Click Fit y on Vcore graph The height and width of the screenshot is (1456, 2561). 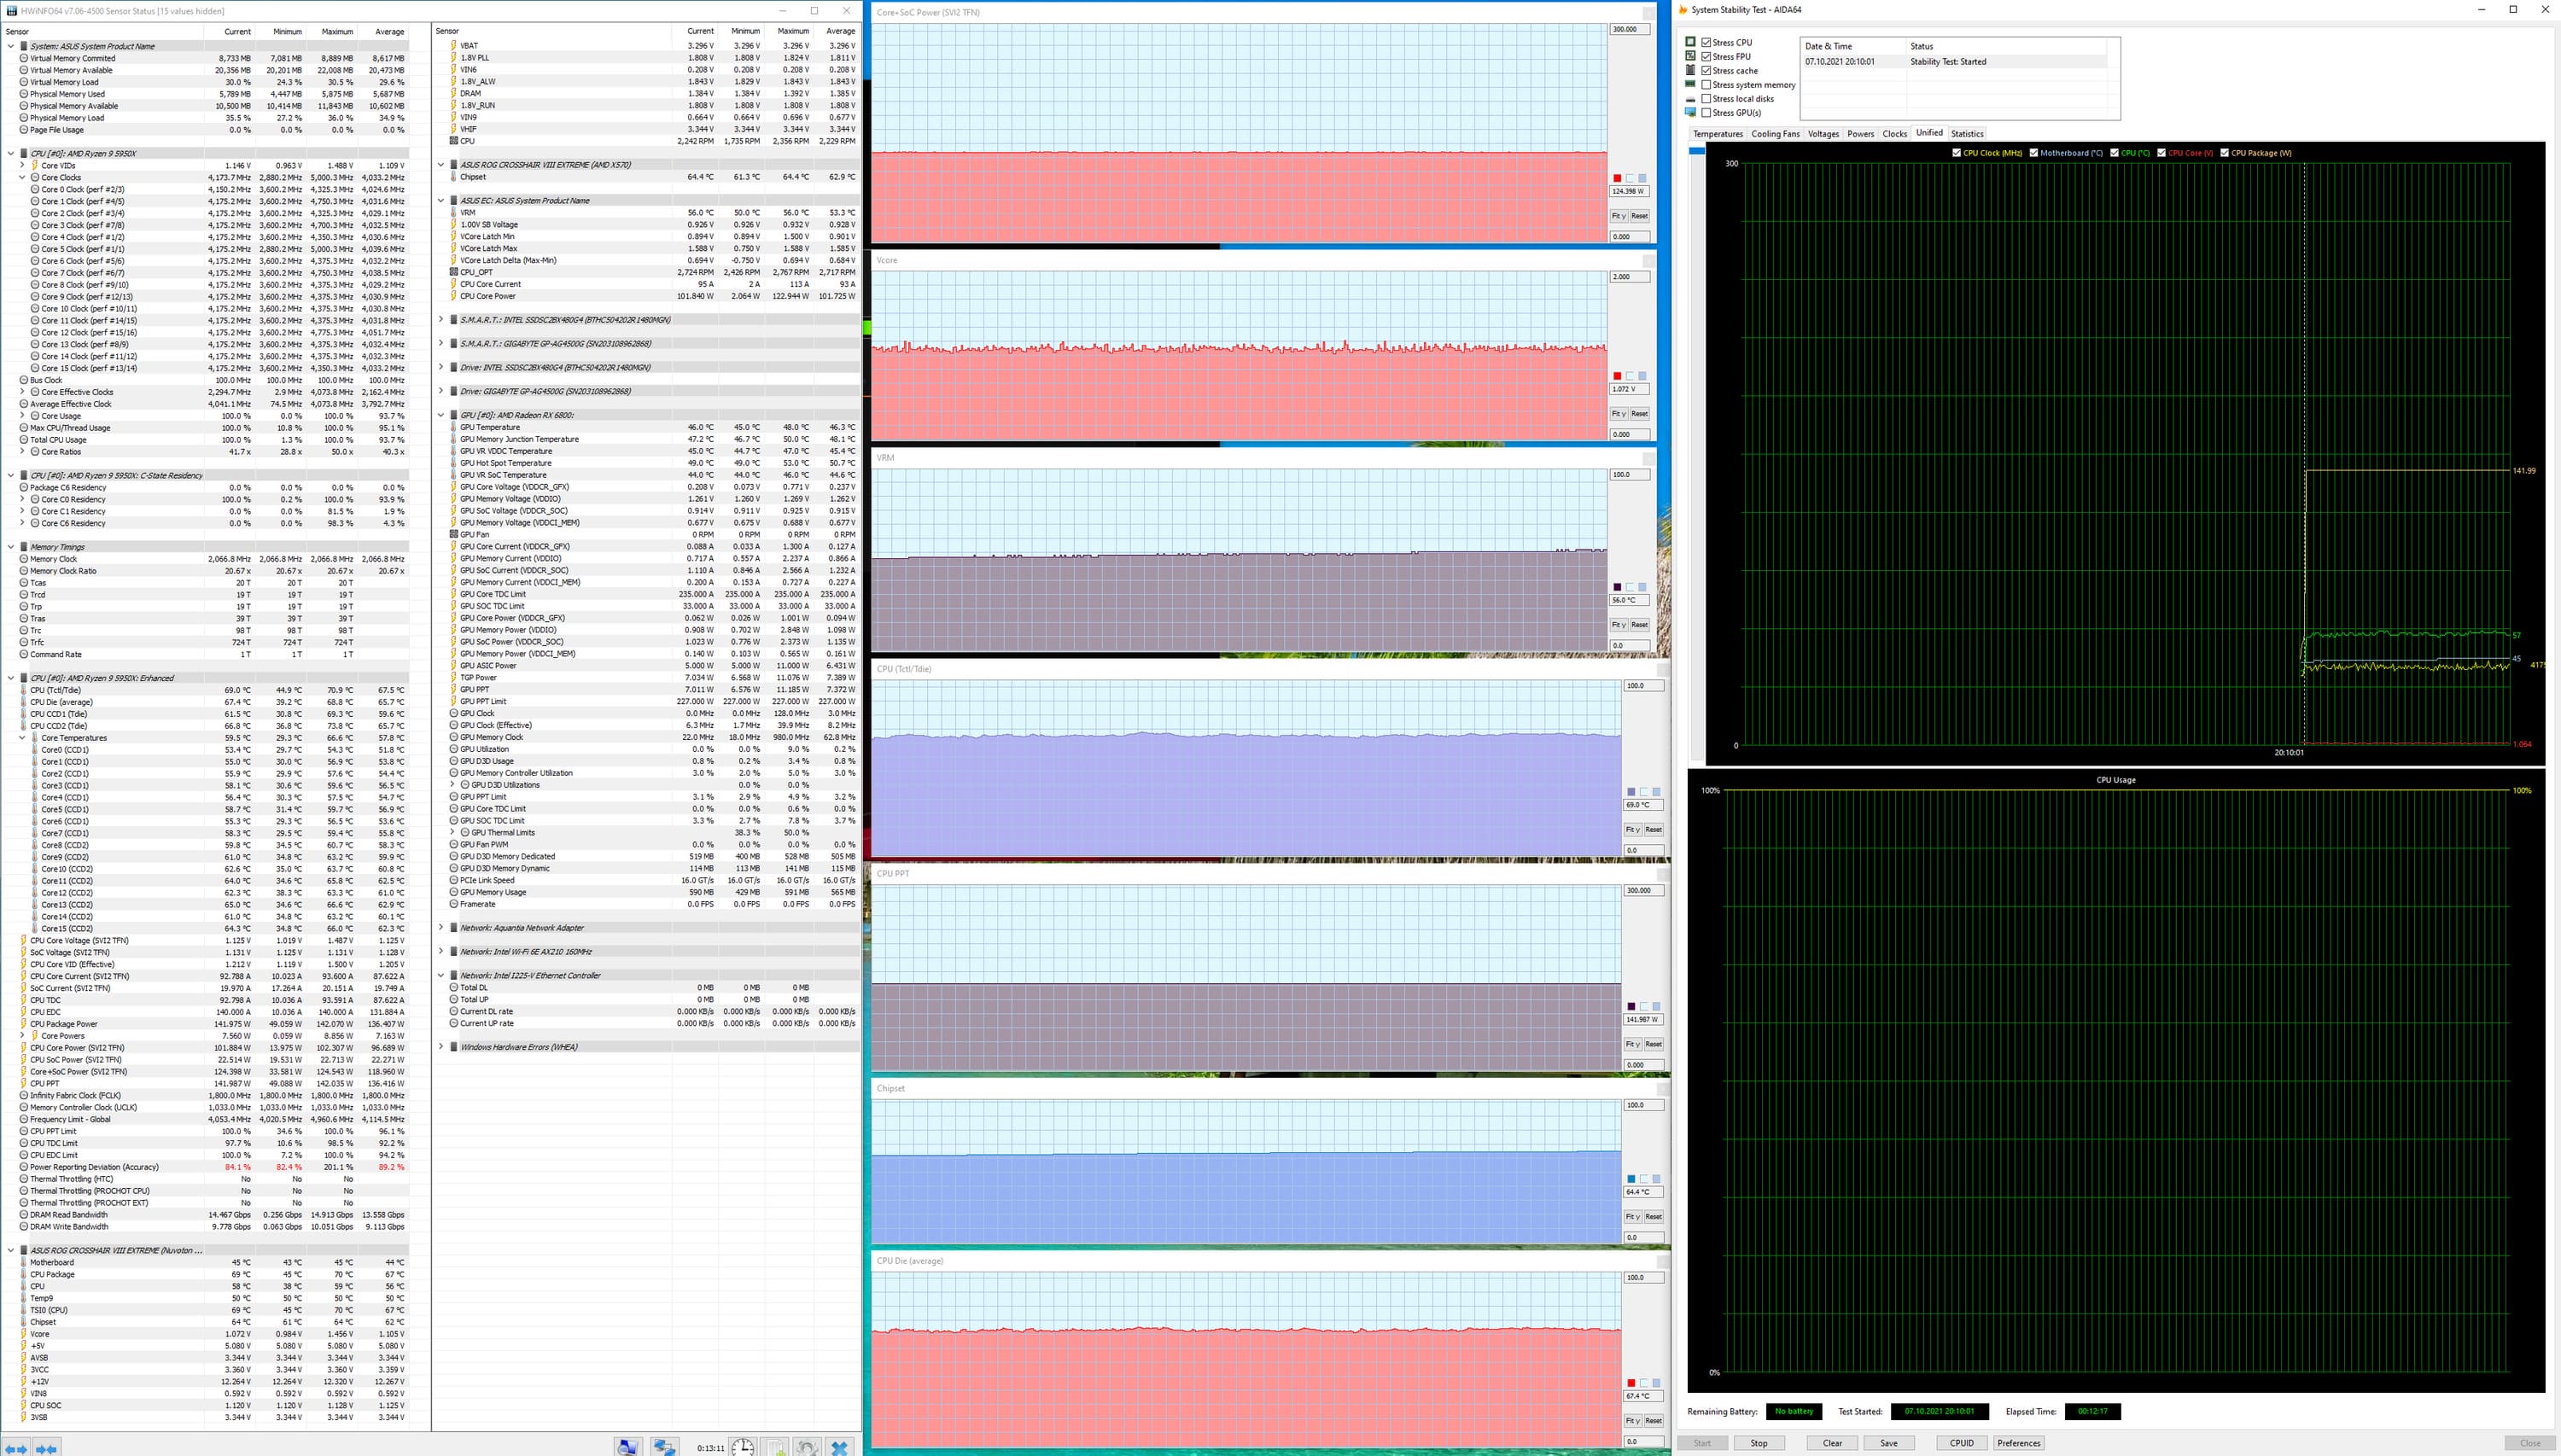[1618, 414]
